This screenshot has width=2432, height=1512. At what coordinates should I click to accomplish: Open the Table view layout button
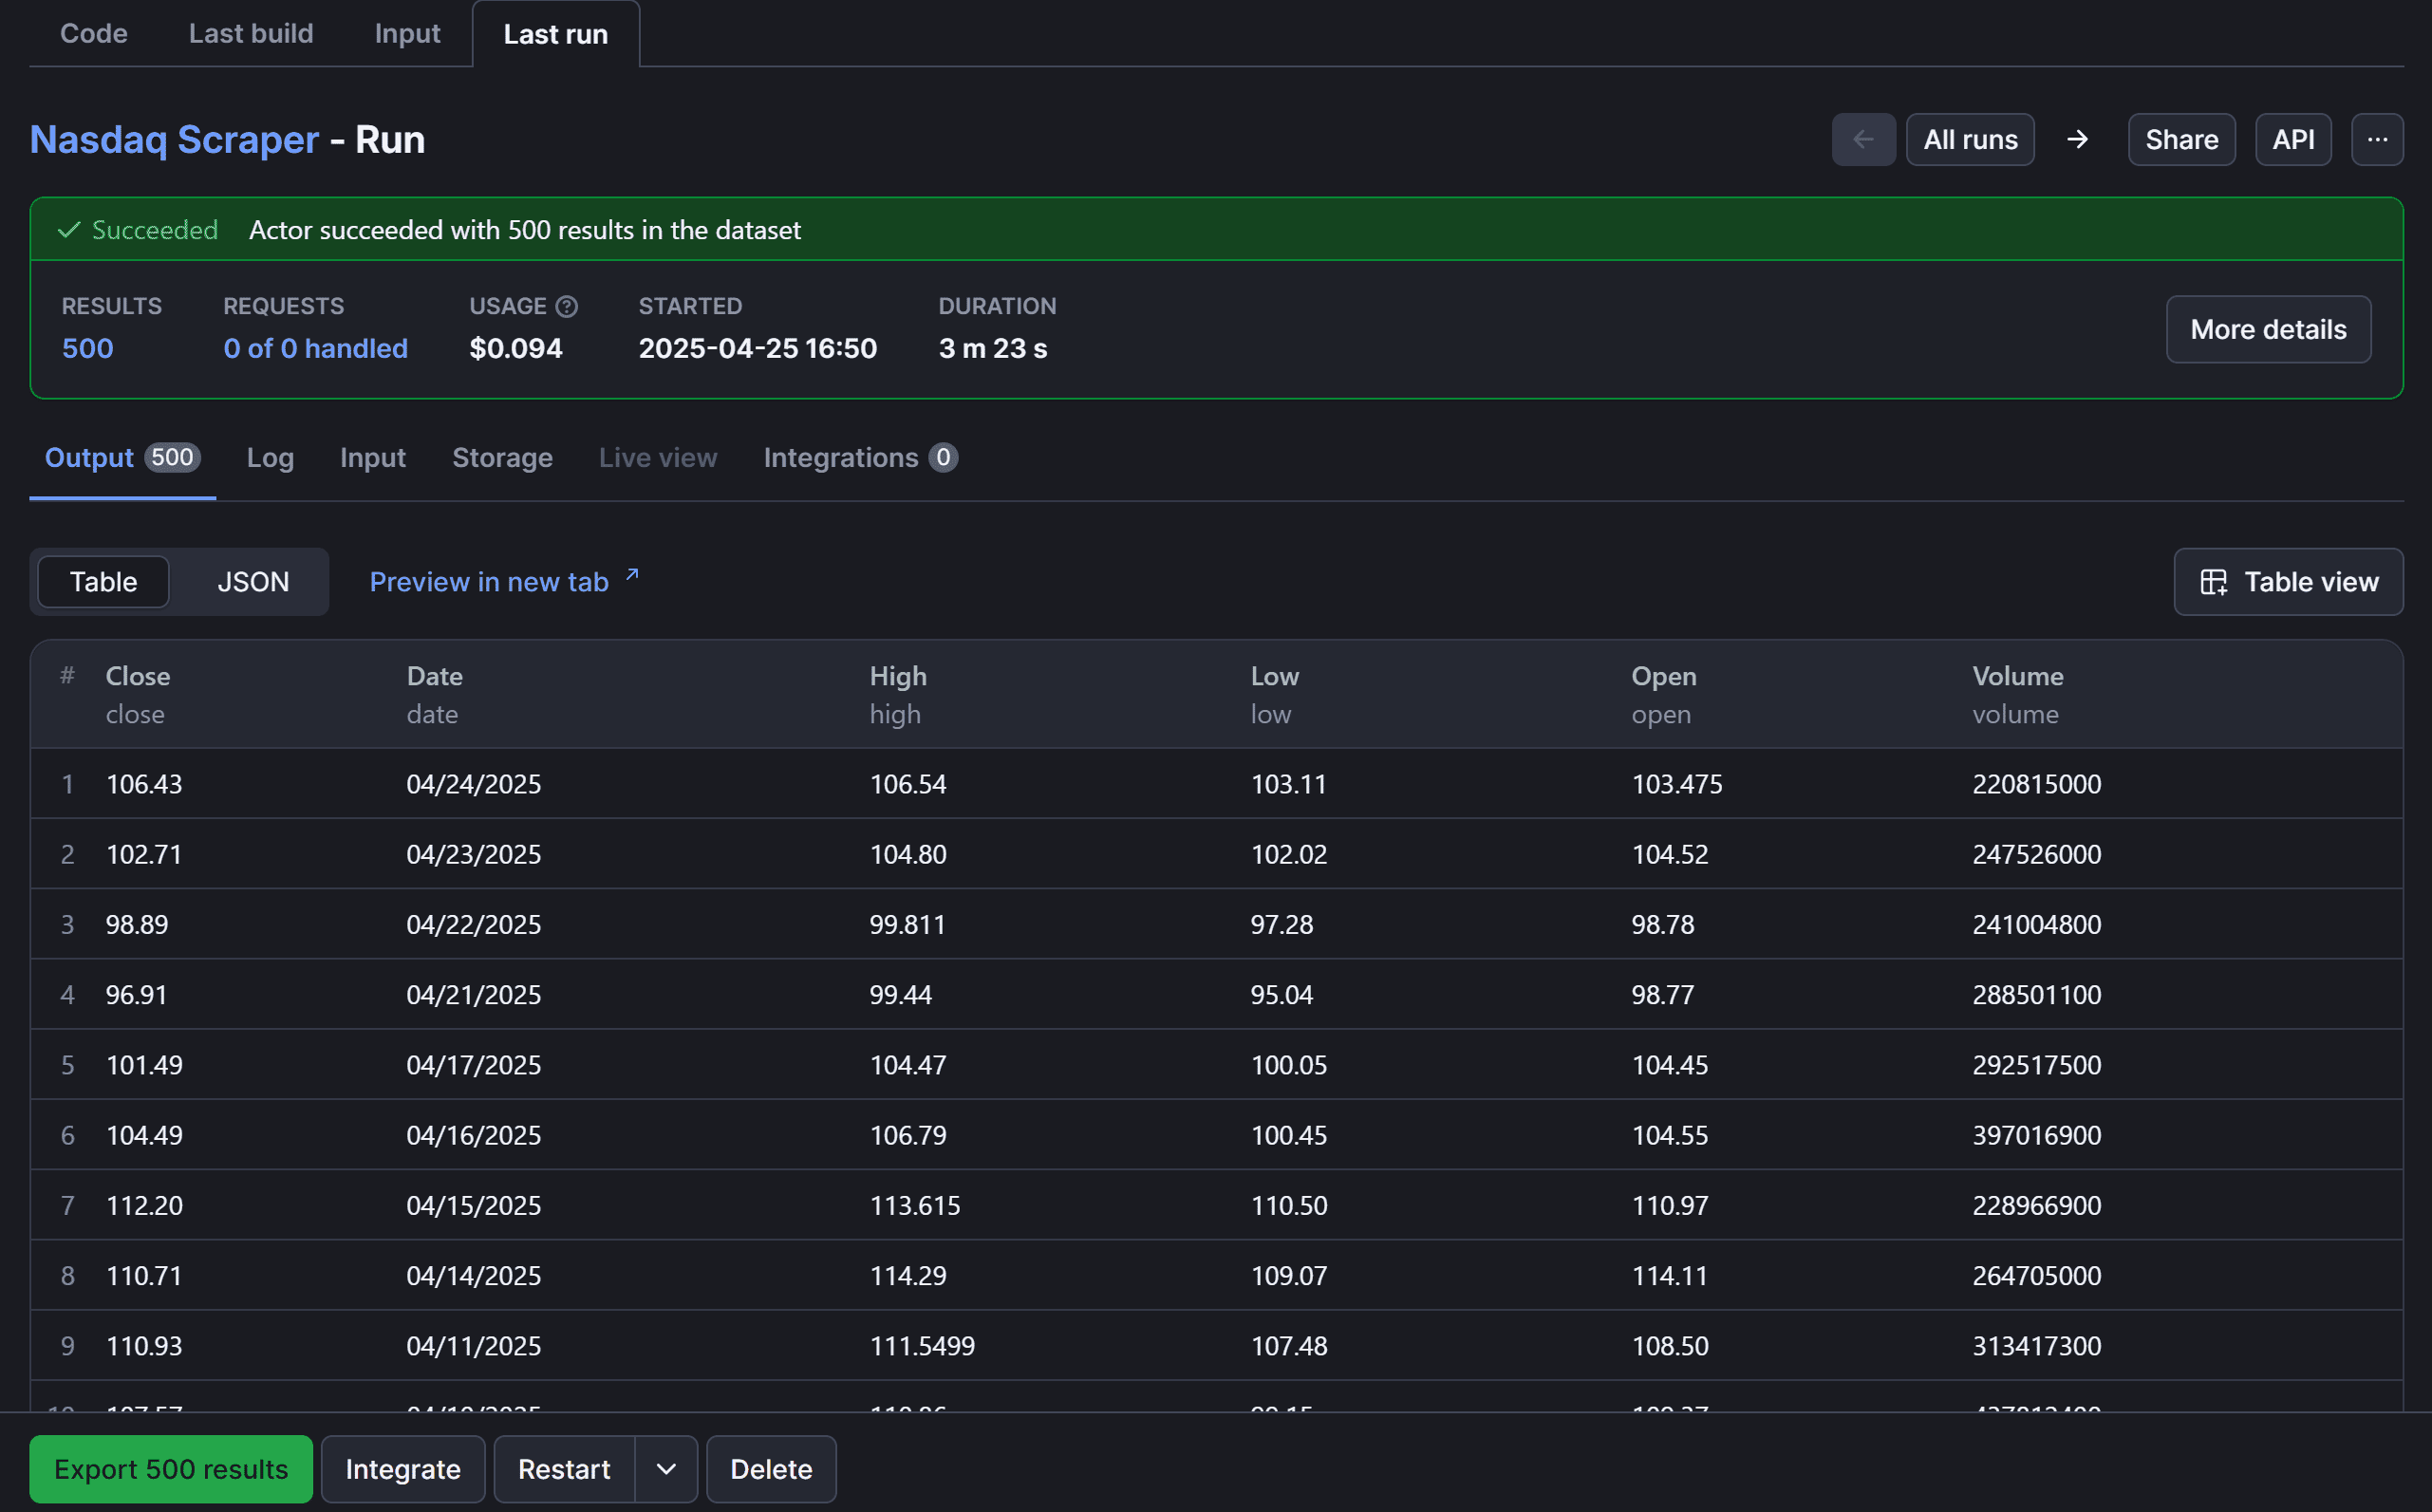click(x=2288, y=582)
